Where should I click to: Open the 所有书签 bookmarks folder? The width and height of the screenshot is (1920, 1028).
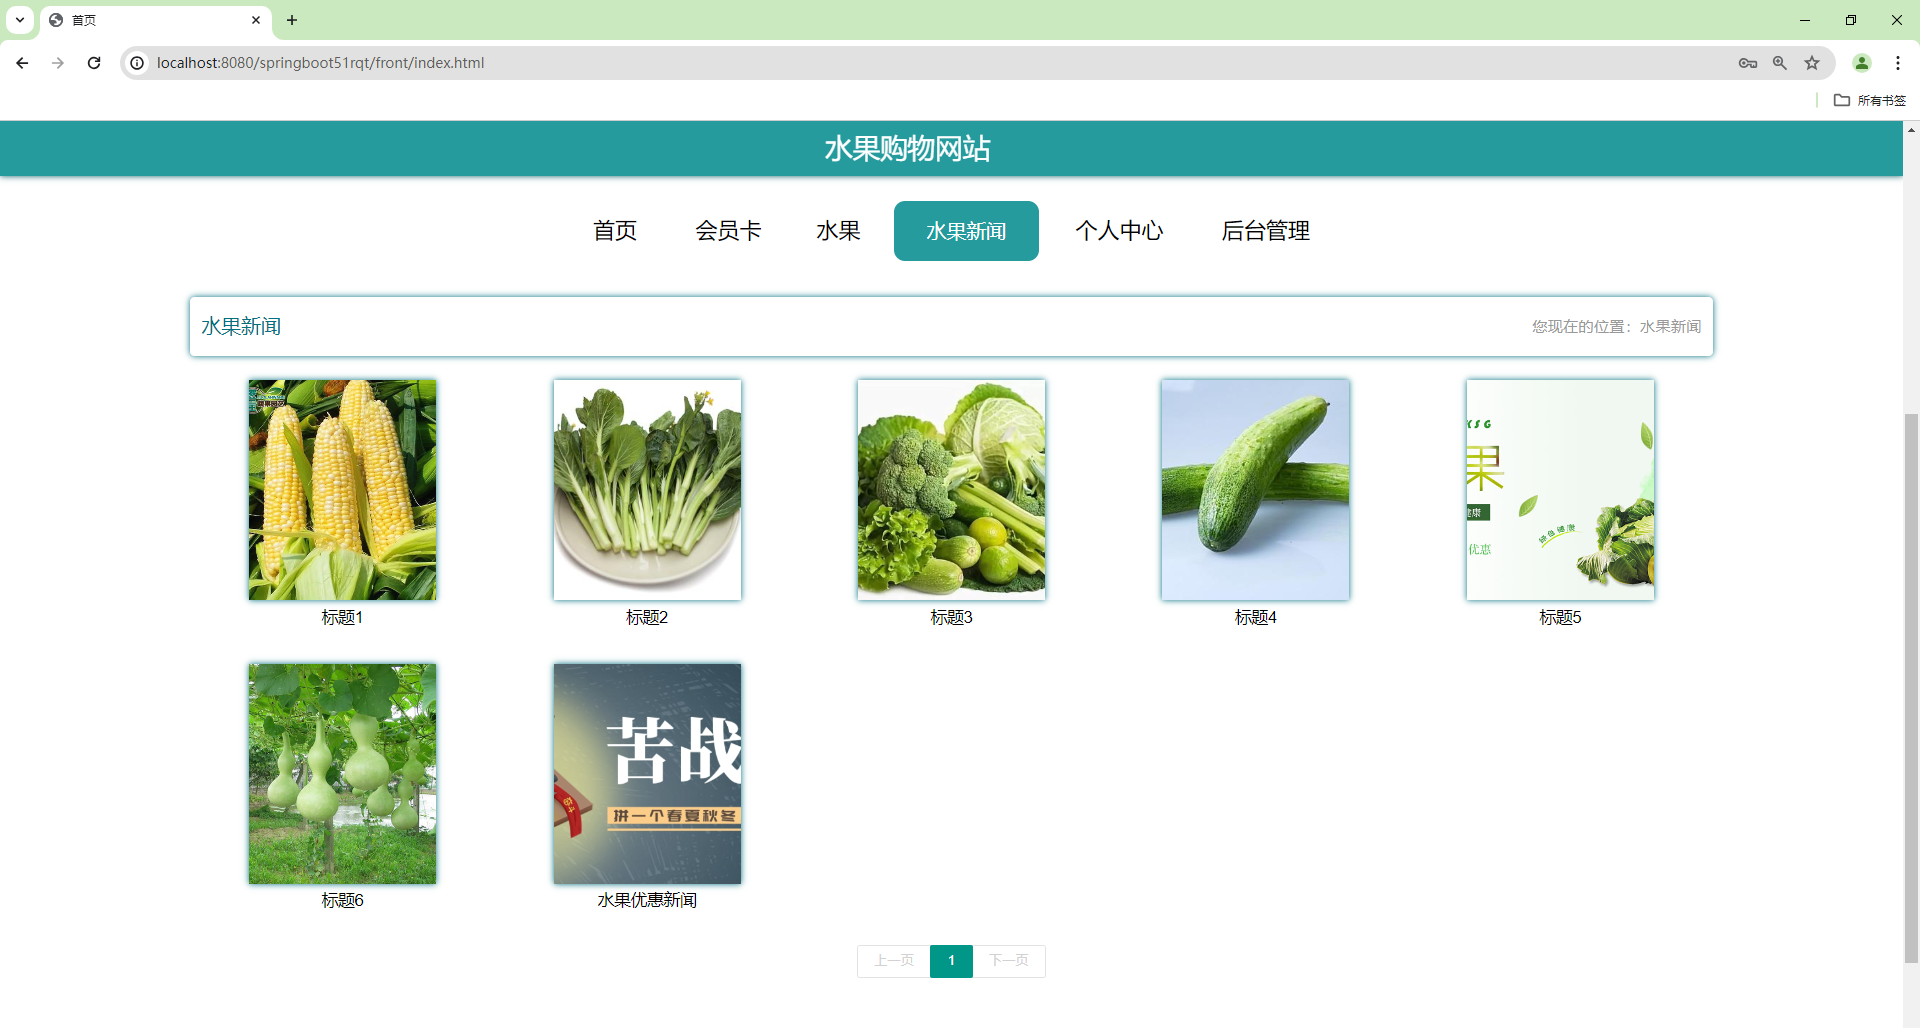1869,100
